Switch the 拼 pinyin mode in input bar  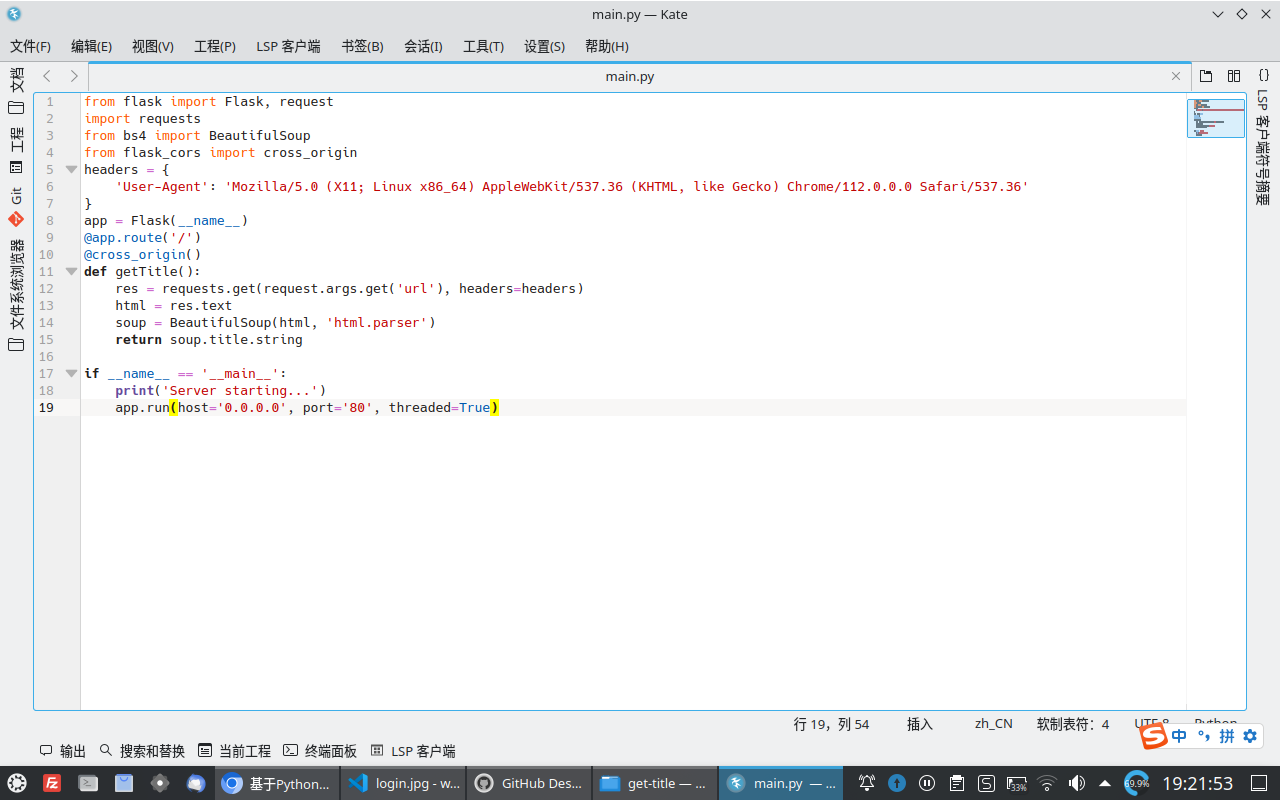click(1227, 736)
